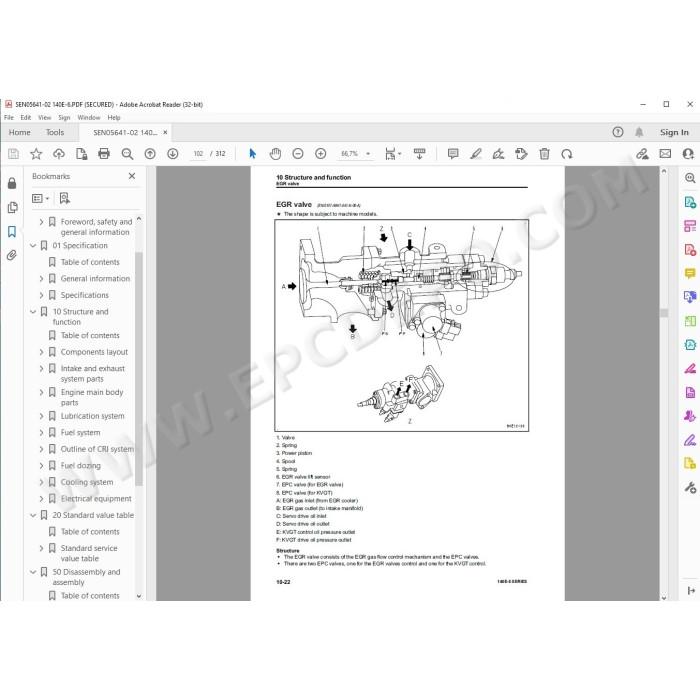Zoom in with plus circle icon
Image resolution: width=700 pixels, height=700 pixels.
tap(321, 154)
